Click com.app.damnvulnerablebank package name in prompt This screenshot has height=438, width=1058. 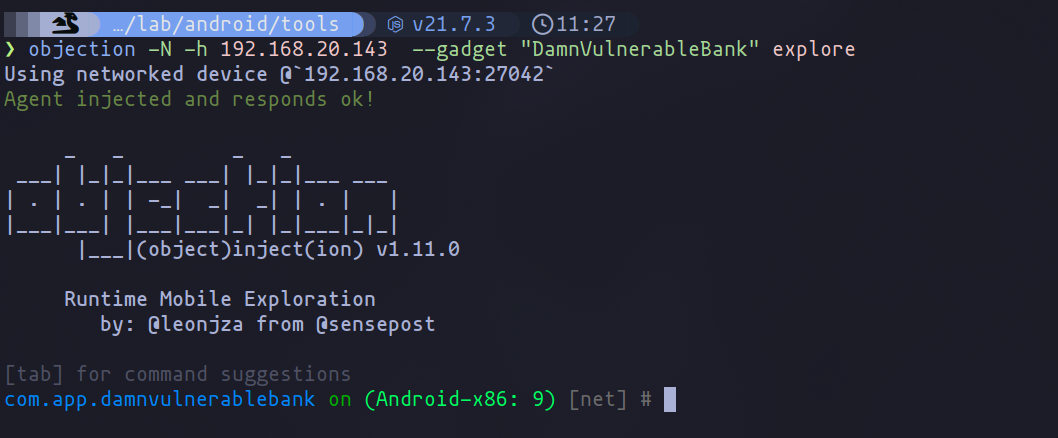[x=160, y=399]
